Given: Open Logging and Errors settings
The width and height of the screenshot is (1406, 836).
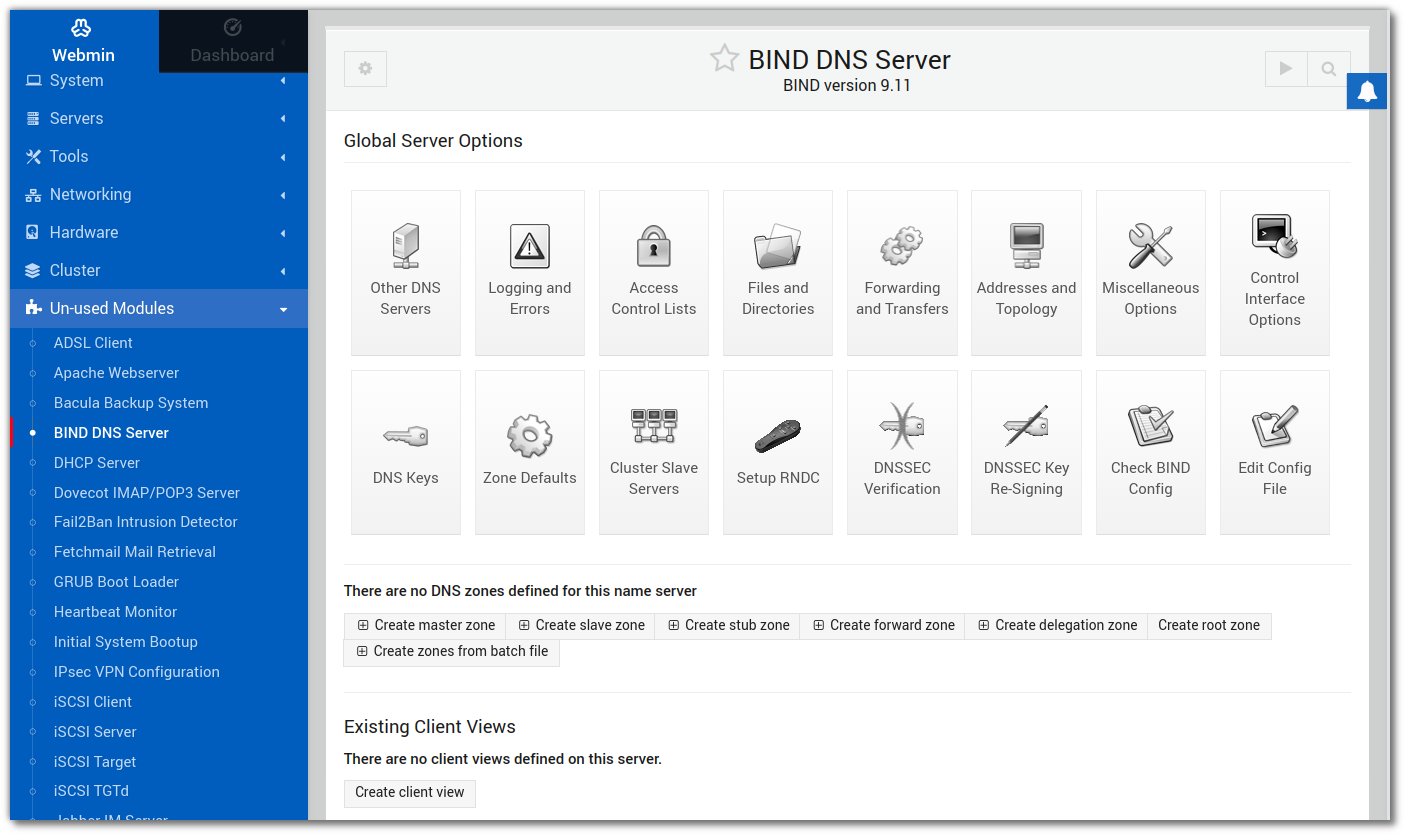Looking at the screenshot, I should point(529,272).
